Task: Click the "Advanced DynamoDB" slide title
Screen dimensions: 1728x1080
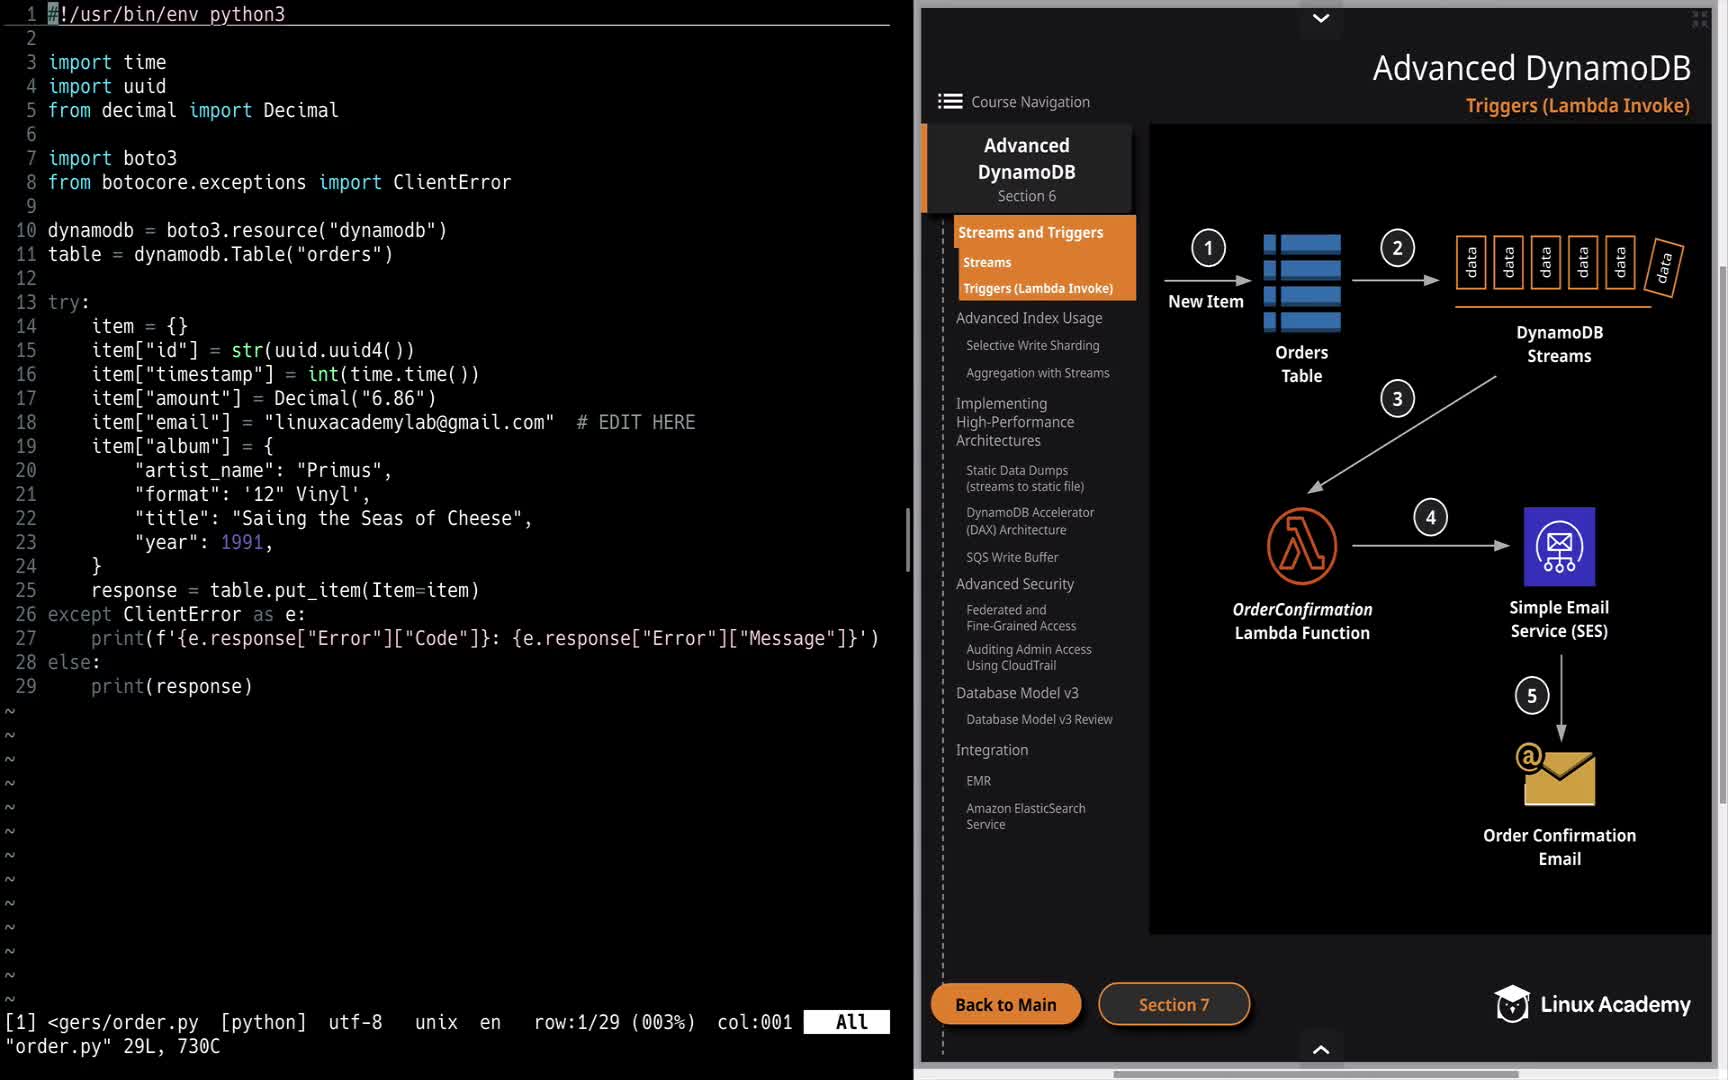Action: pyautogui.click(x=1531, y=68)
